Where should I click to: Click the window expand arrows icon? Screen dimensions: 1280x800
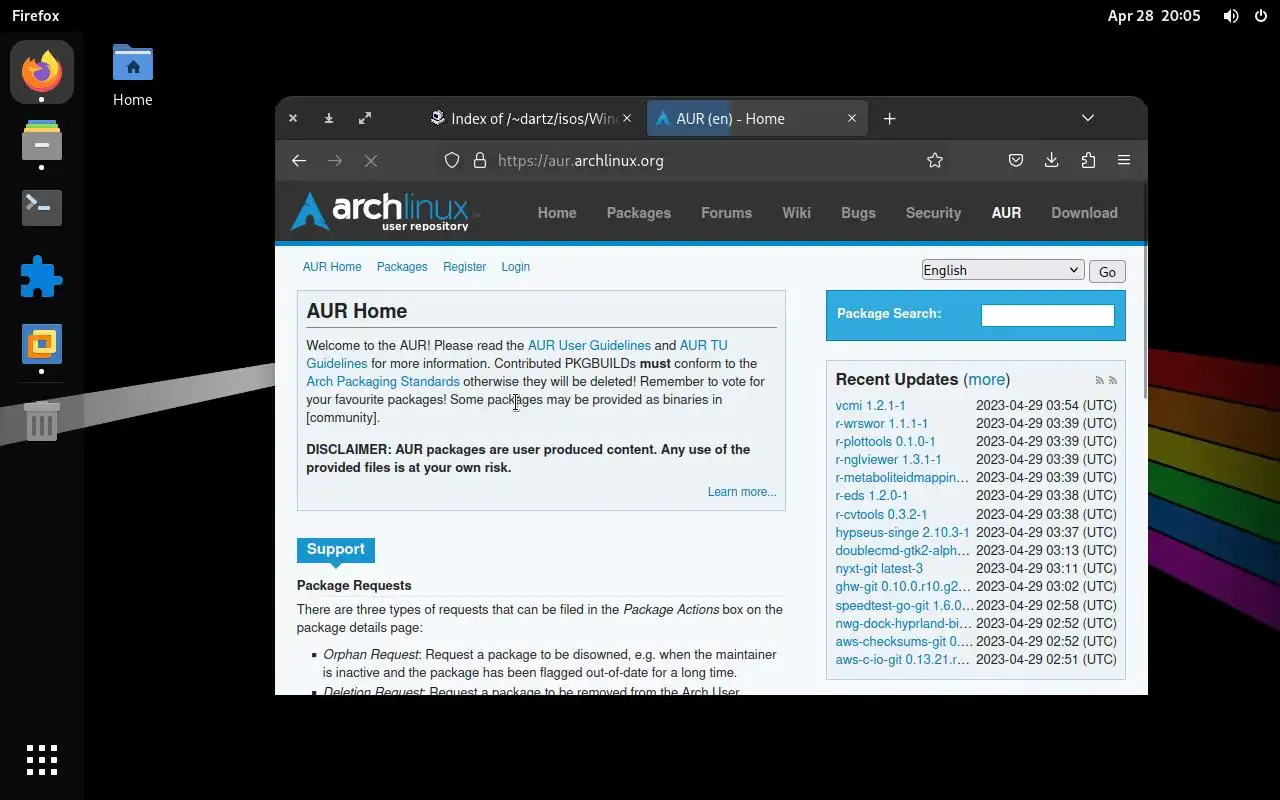click(x=365, y=118)
